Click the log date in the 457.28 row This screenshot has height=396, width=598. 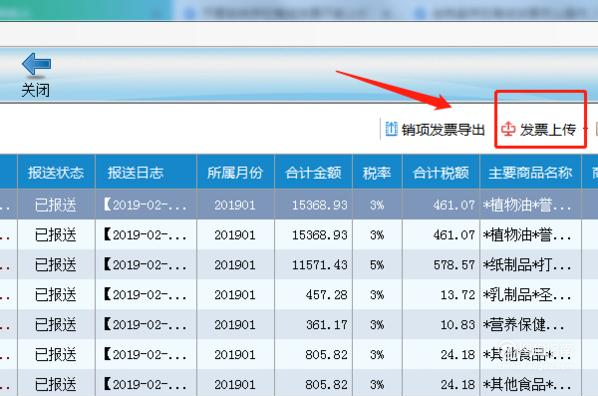point(145,295)
